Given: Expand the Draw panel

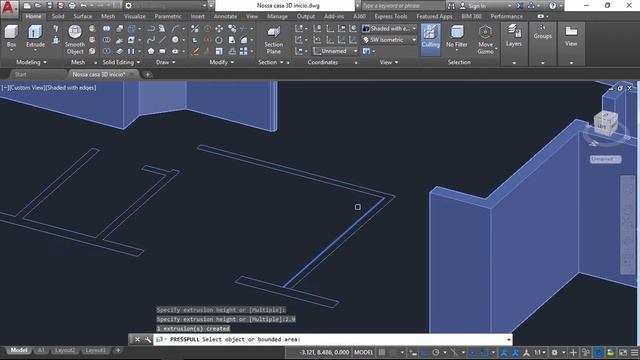Looking at the screenshot, I should coord(165,62).
